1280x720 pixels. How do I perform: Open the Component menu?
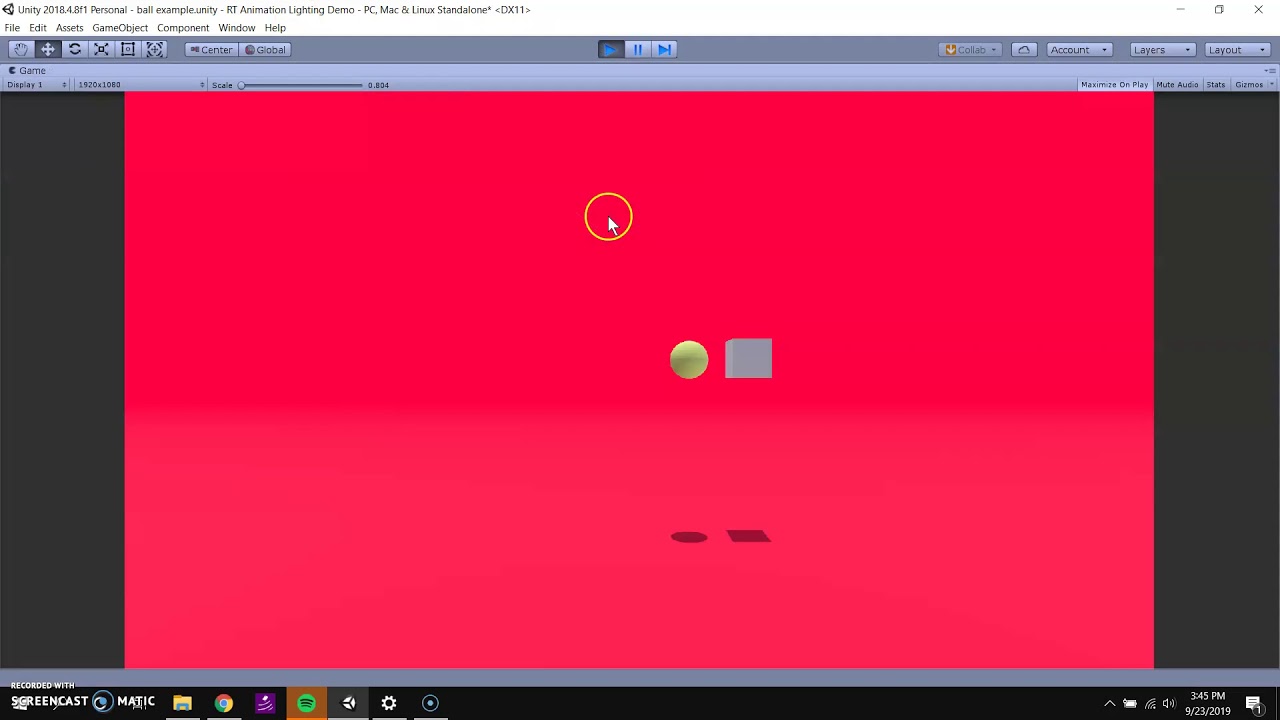[183, 28]
